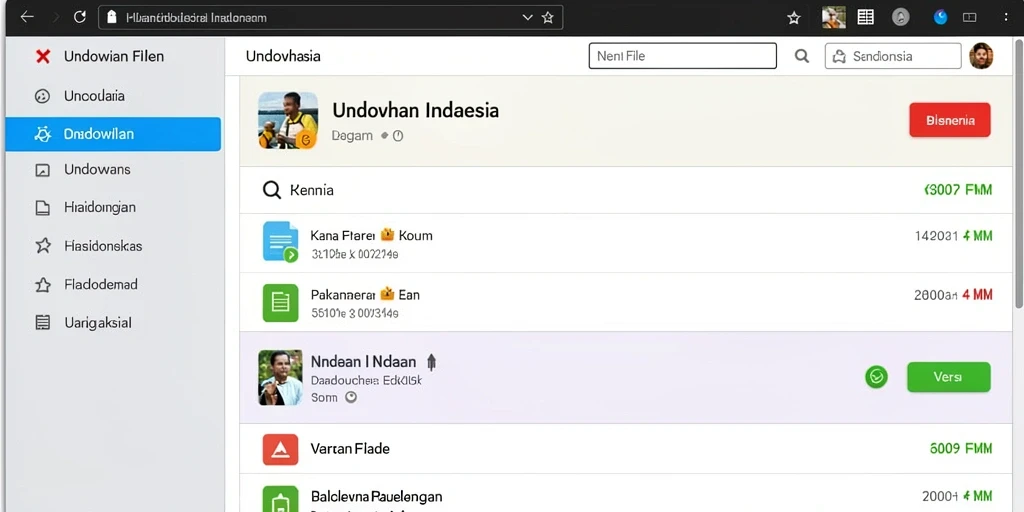Click the image icon beside Undowans
Viewport: 1024px width, 512px height.
42,170
